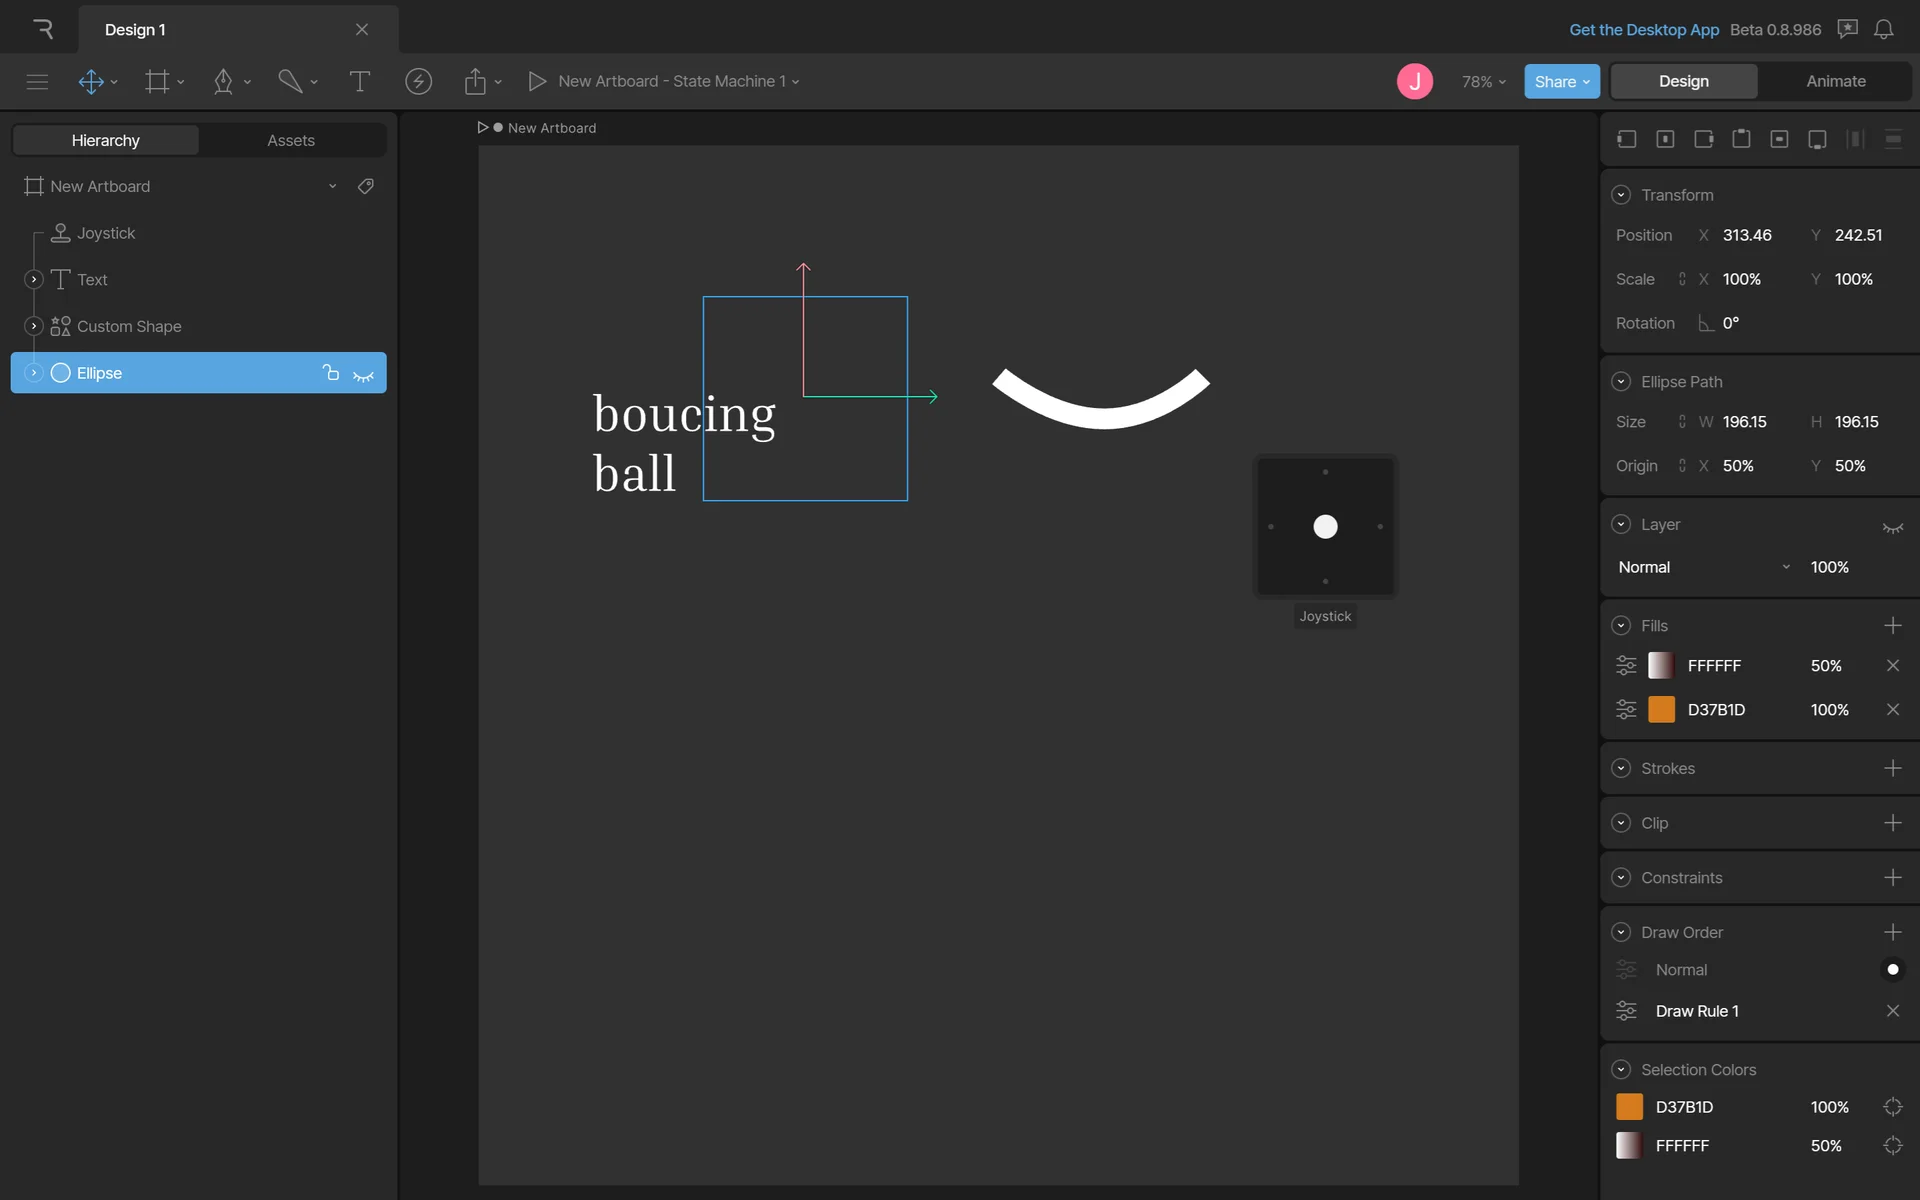Switch to the Assets tab
Image resolution: width=1920 pixels, height=1200 pixels.
click(291, 140)
